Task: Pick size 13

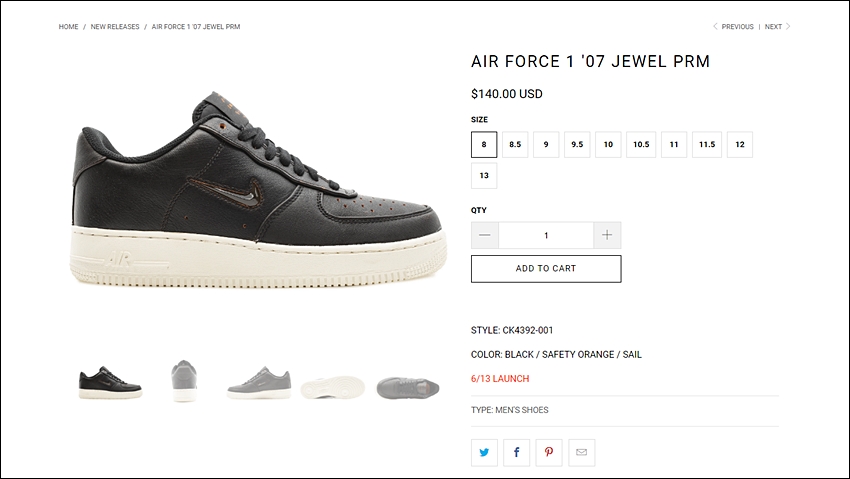Action: click(x=484, y=176)
